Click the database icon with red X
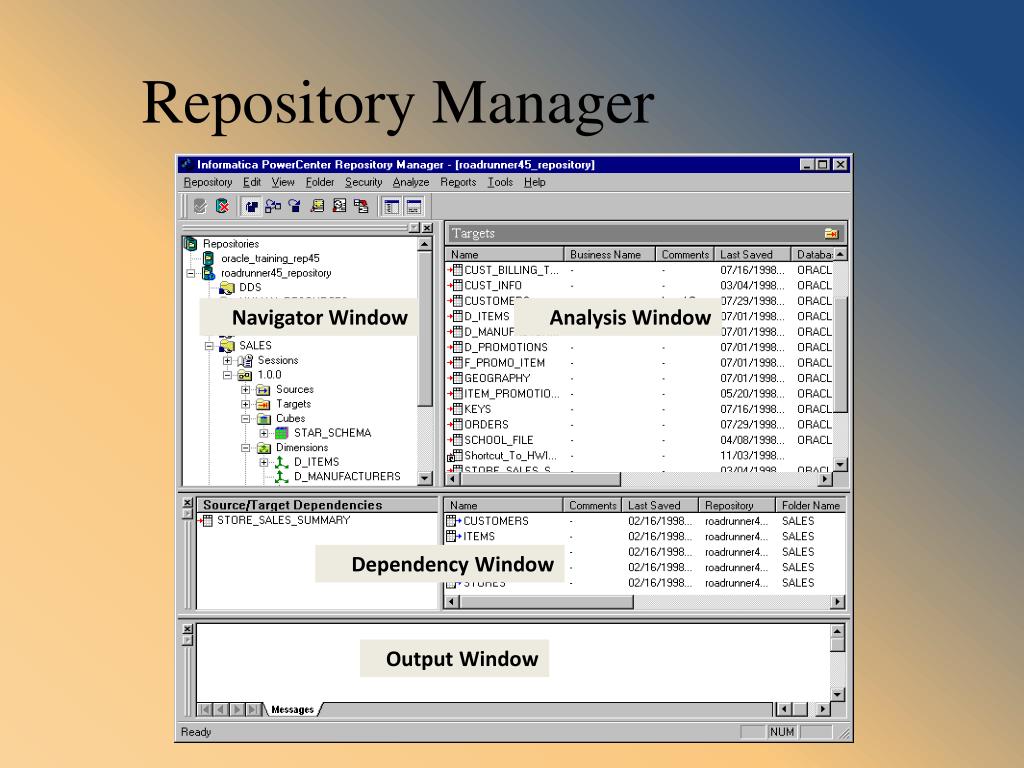This screenshot has height=768, width=1024. coord(223,206)
